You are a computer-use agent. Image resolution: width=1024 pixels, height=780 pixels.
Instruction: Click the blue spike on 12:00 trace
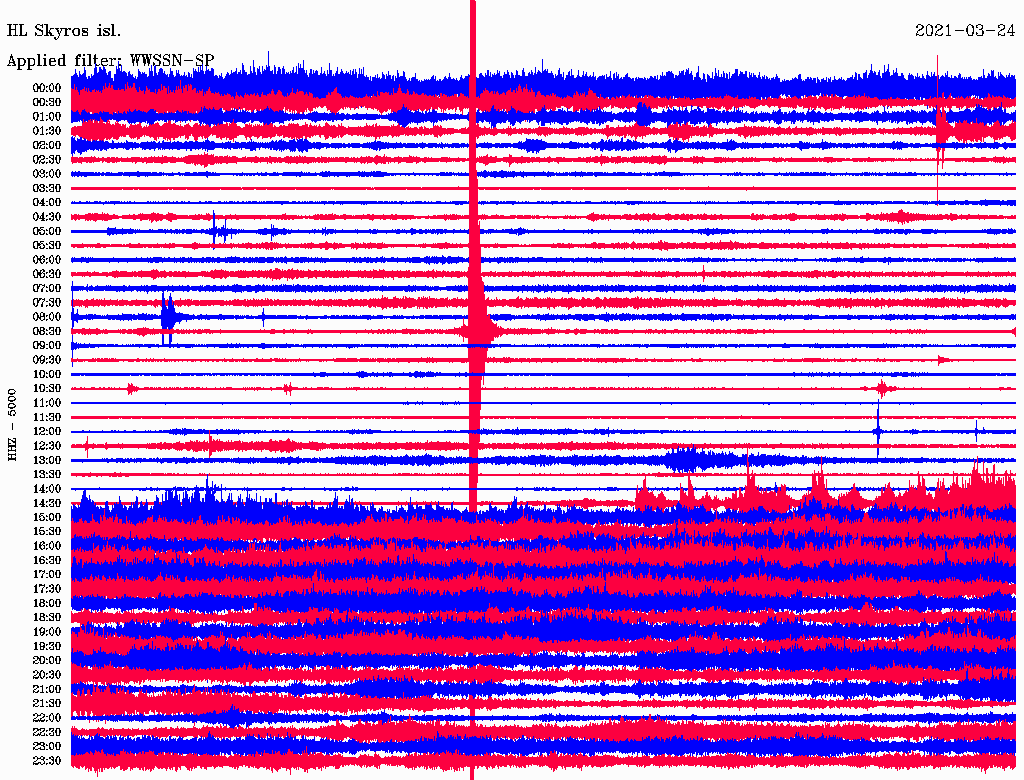tap(878, 431)
